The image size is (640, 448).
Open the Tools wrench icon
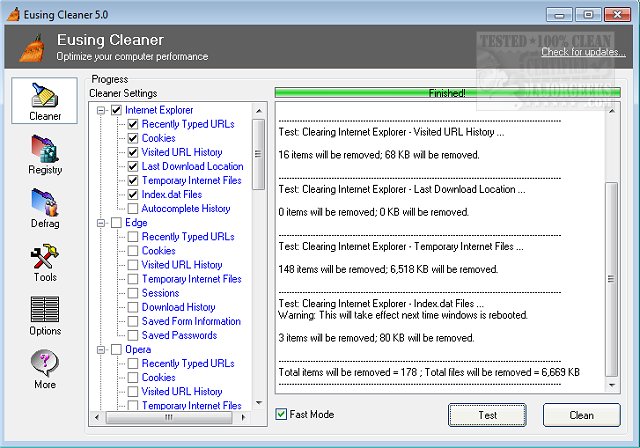tap(45, 260)
